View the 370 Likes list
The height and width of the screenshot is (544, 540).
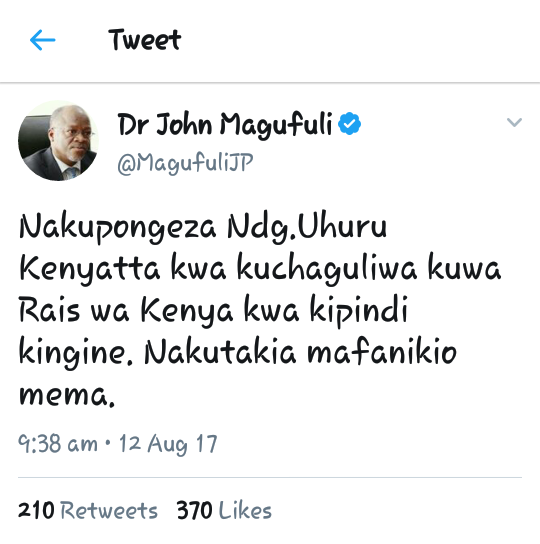(x=224, y=510)
